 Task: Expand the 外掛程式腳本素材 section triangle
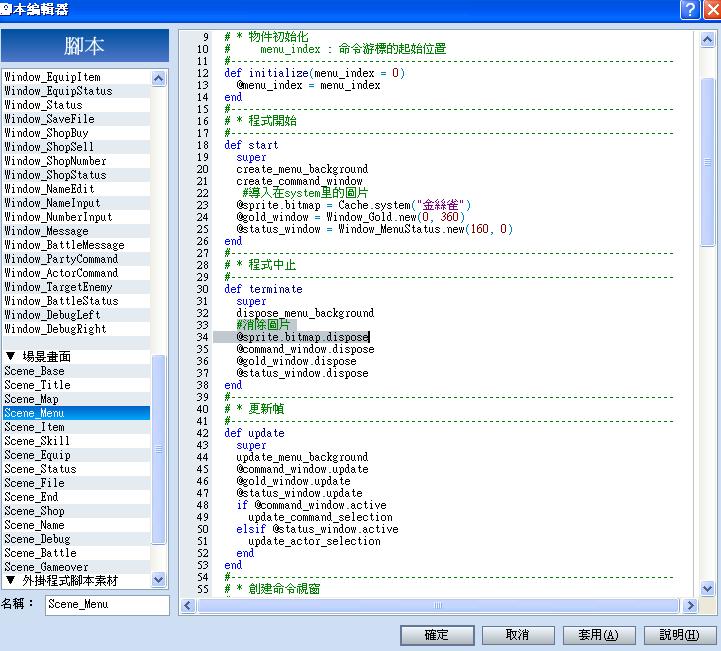pos(11,580)
